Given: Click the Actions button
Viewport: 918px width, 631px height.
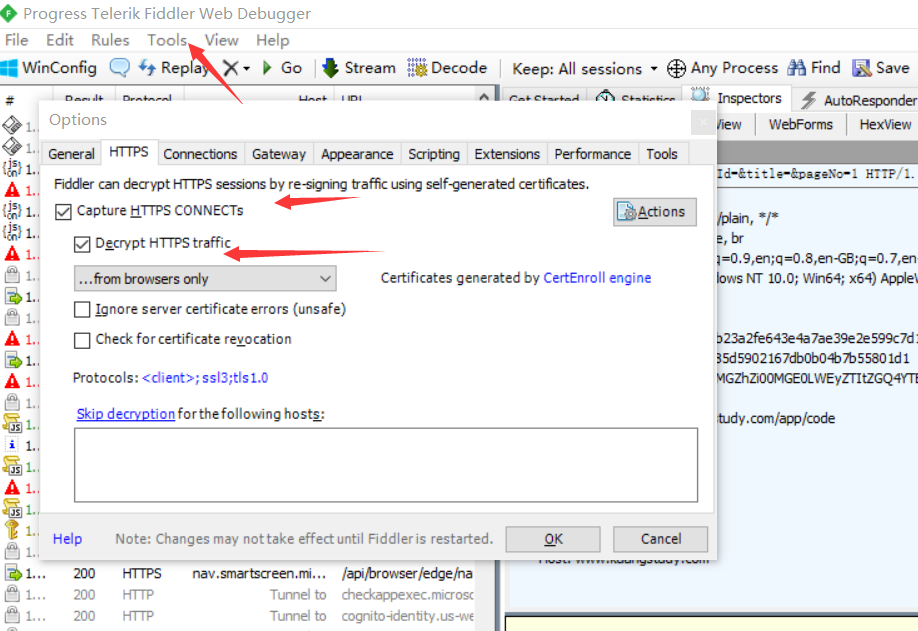Looking at the screenshot, I should coord(654,211).
